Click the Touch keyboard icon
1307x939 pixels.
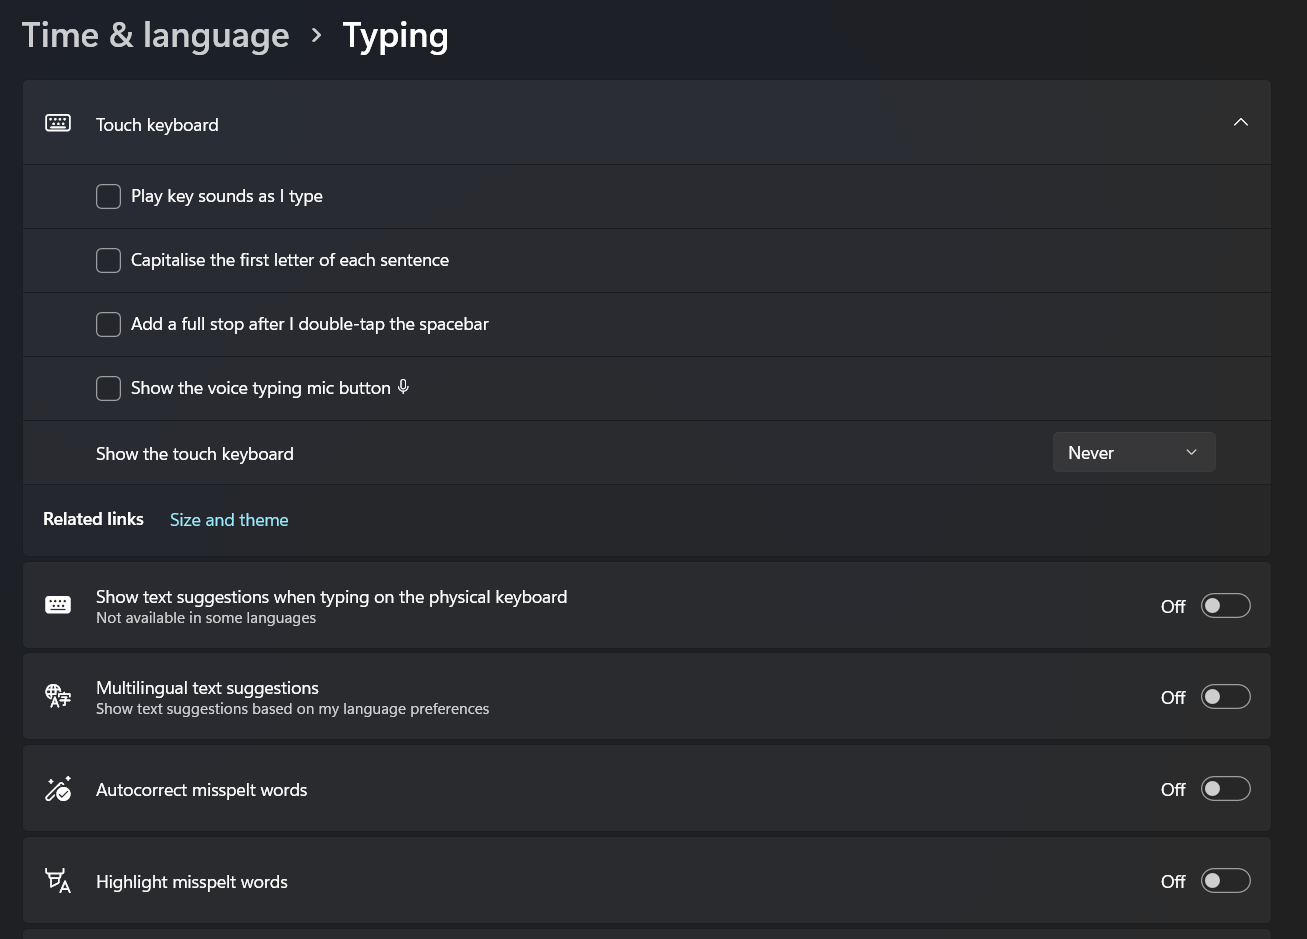pyautogui.click(x=58, y=123)
